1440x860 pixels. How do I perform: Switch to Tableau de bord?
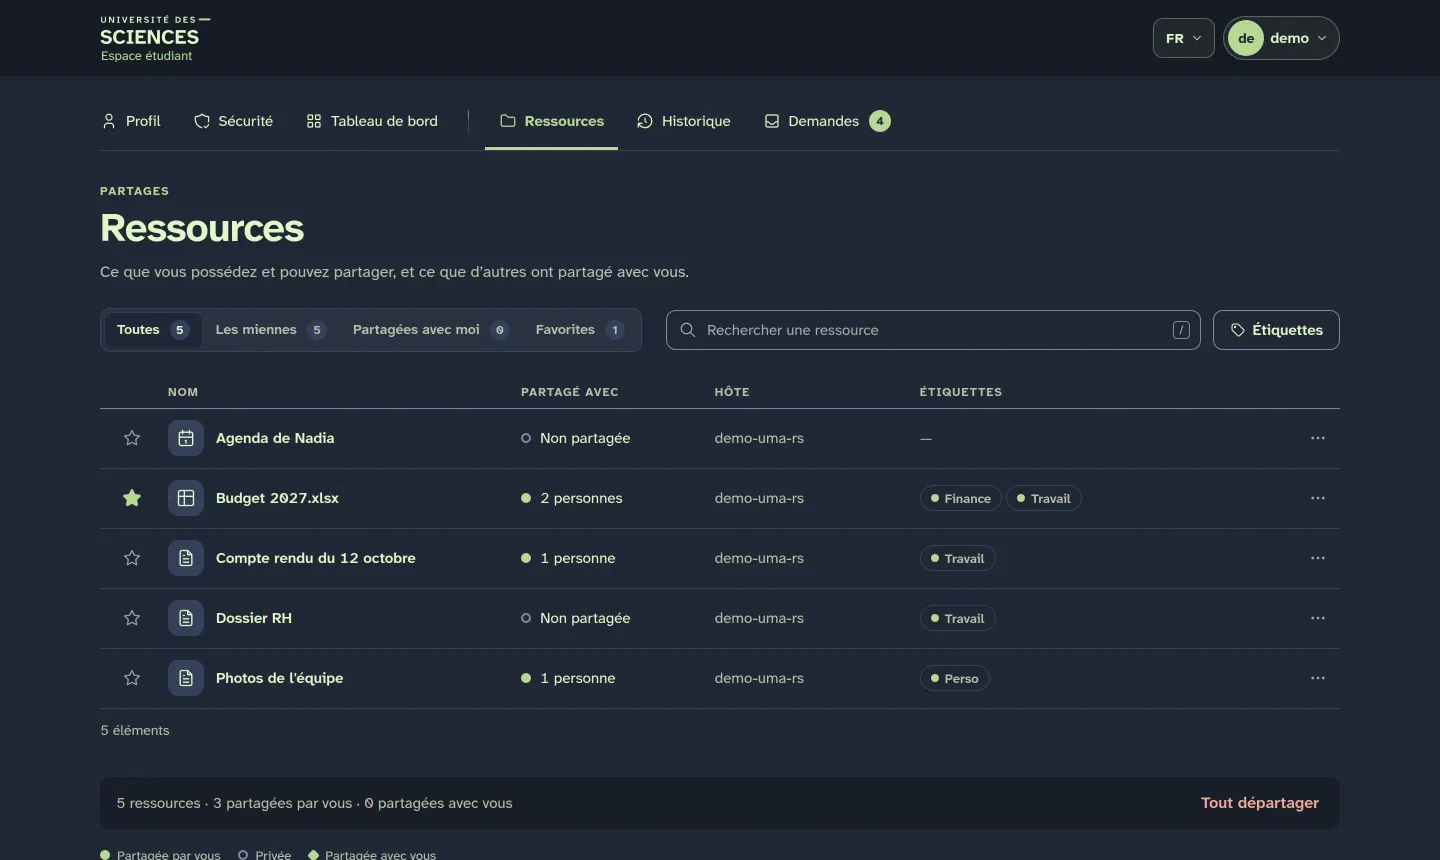coord(372,121)
